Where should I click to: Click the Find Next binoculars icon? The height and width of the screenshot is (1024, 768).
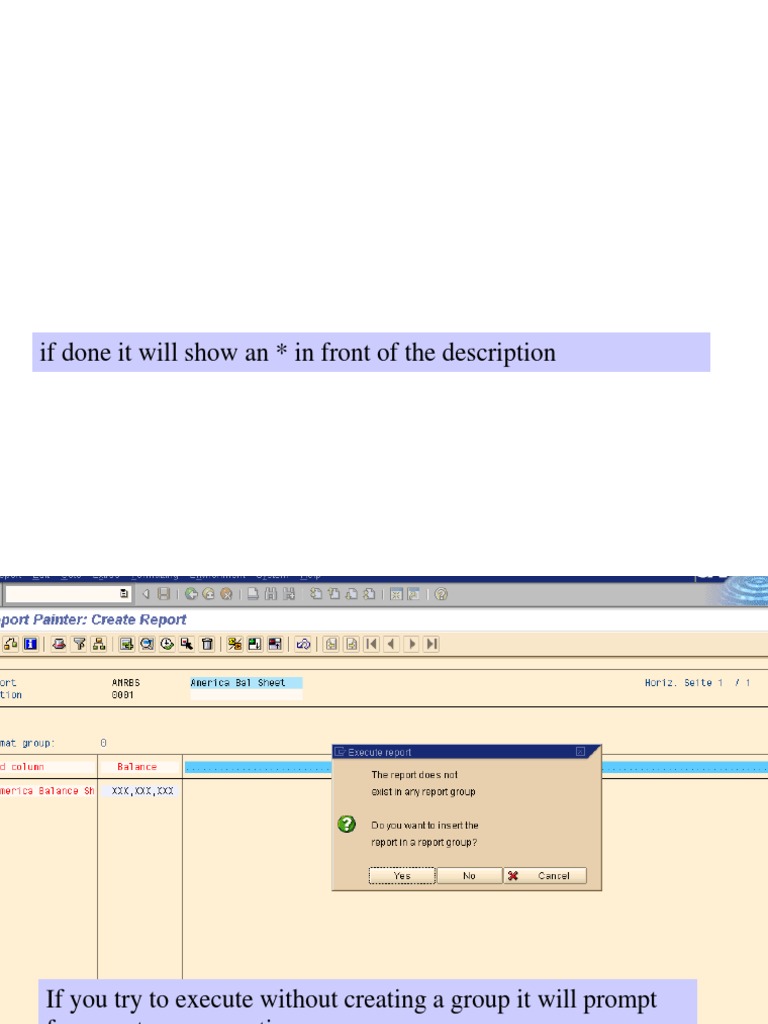click(289, 594)
